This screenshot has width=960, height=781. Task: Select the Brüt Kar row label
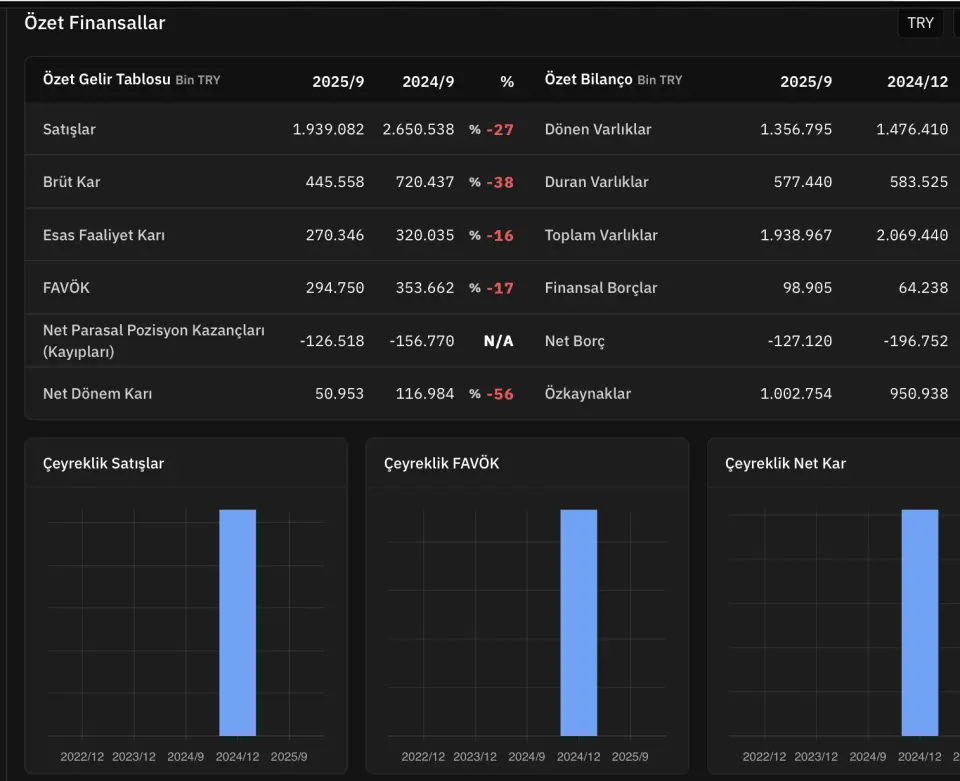72,182
